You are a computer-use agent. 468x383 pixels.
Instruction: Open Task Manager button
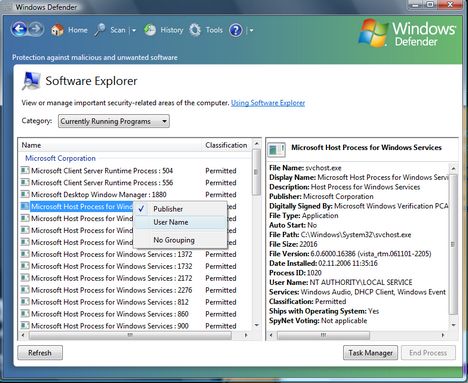click(370, 353)
